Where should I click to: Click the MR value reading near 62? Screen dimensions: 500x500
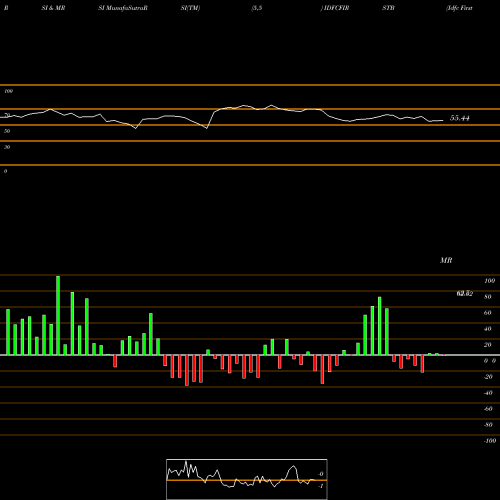pyautogui.click(x=465, y=293)
